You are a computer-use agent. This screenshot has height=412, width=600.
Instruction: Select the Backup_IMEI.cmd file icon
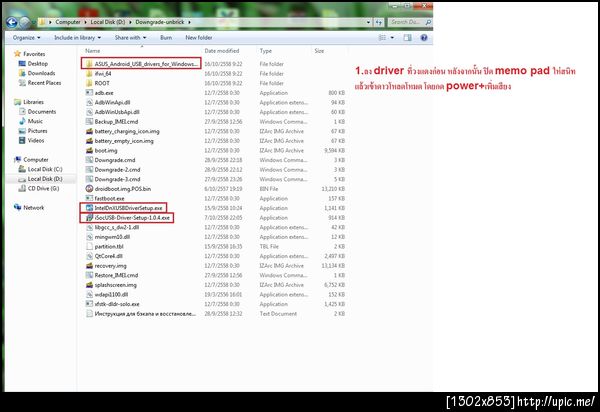(89, 121)
